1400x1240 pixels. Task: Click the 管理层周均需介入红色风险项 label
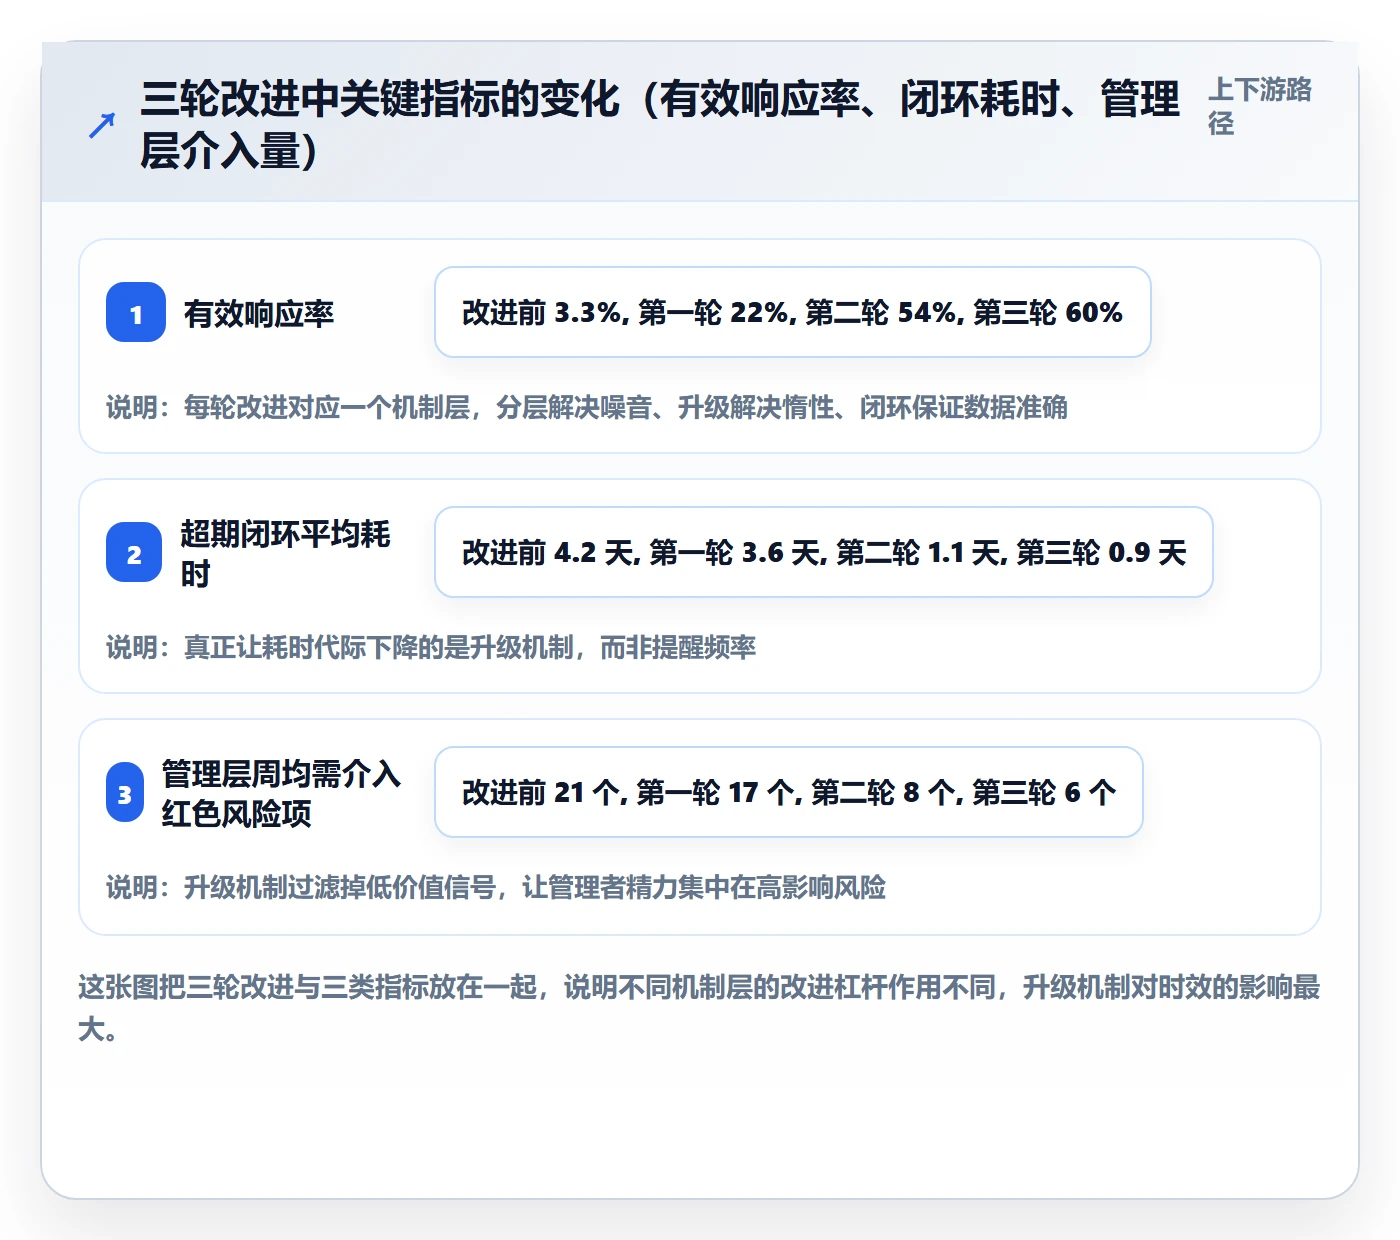(281, 793)
